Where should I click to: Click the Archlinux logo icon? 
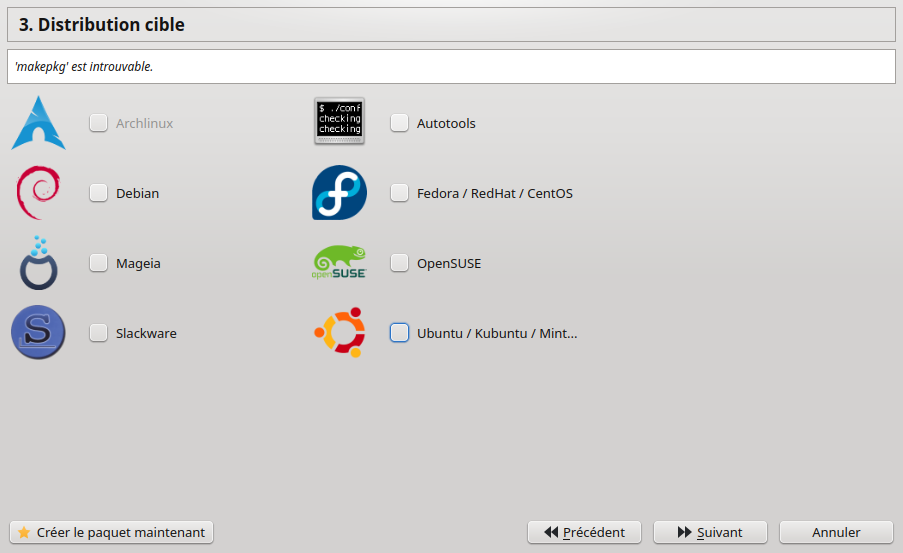[x=39, y=123]
